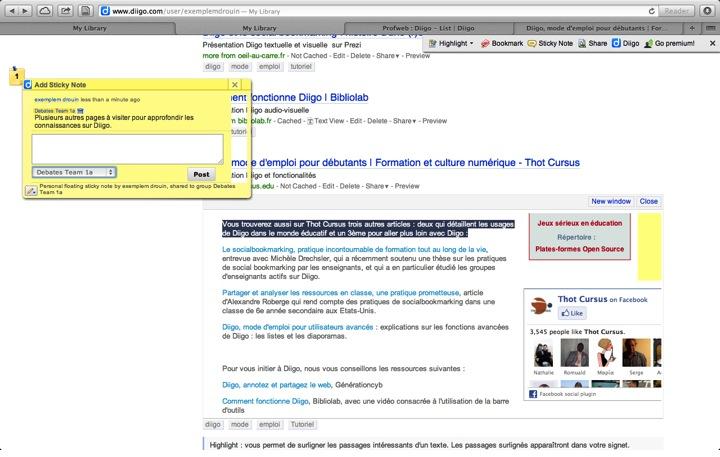Open Comment fonctionne Diigo link in preview text
This screenshot has height=457, width=720.
click(x=265, y=401)
